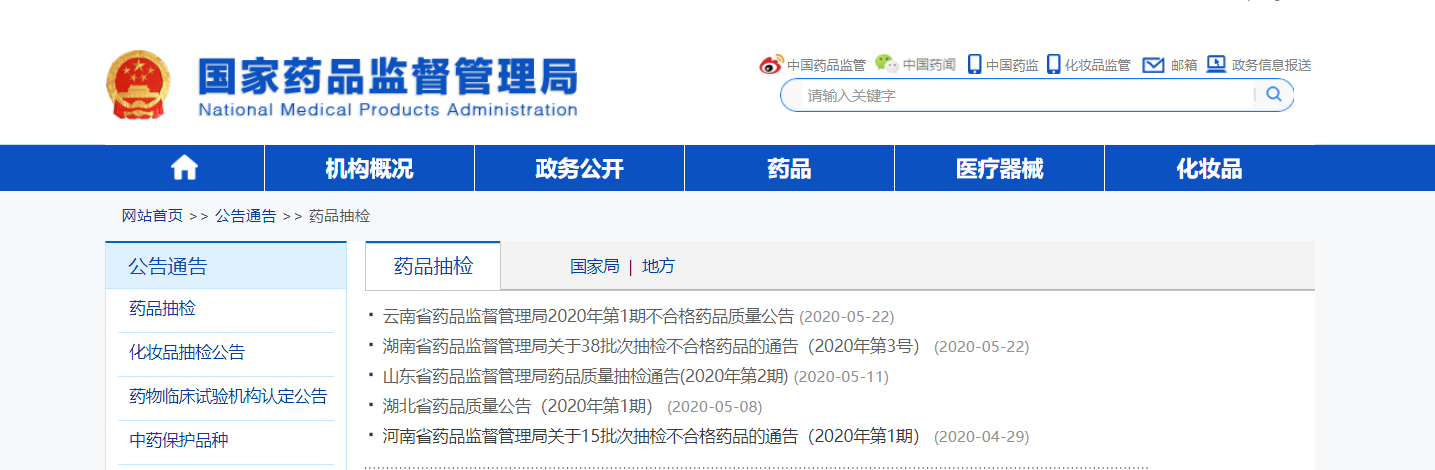Switch to the 地方 filter
This screenshot has height=470, width=1435.
(x=658, y=266)
